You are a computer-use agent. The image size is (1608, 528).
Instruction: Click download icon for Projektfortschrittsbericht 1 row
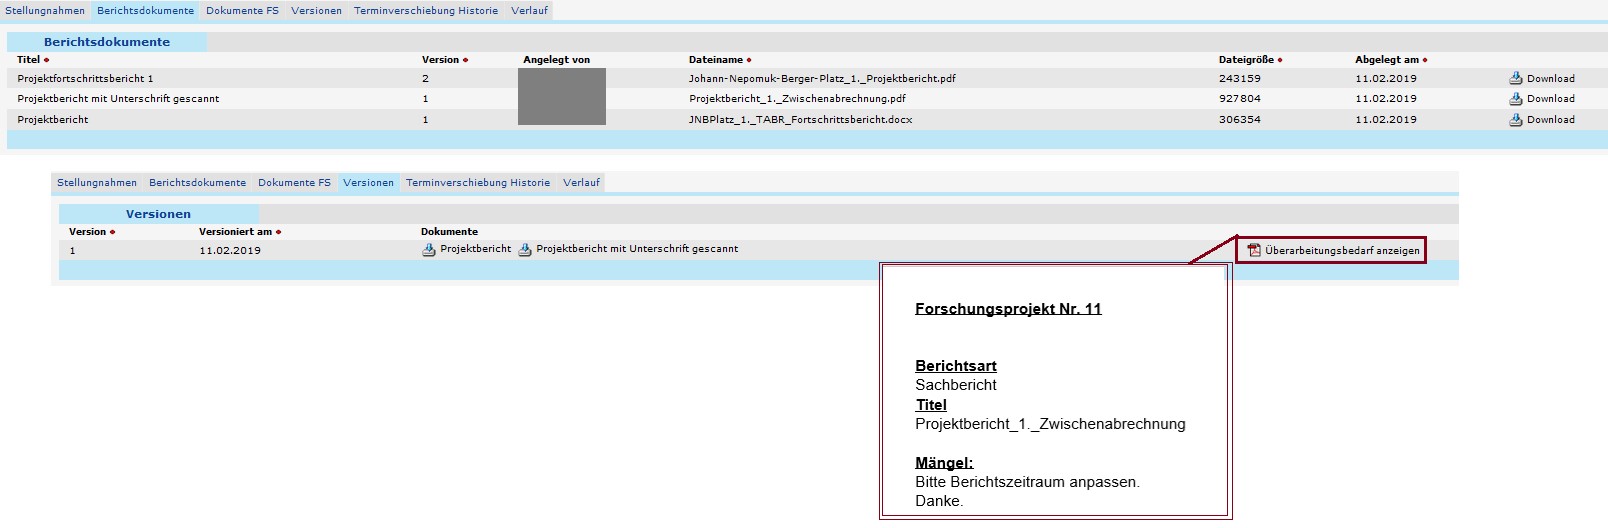[x=1516, y=78]
